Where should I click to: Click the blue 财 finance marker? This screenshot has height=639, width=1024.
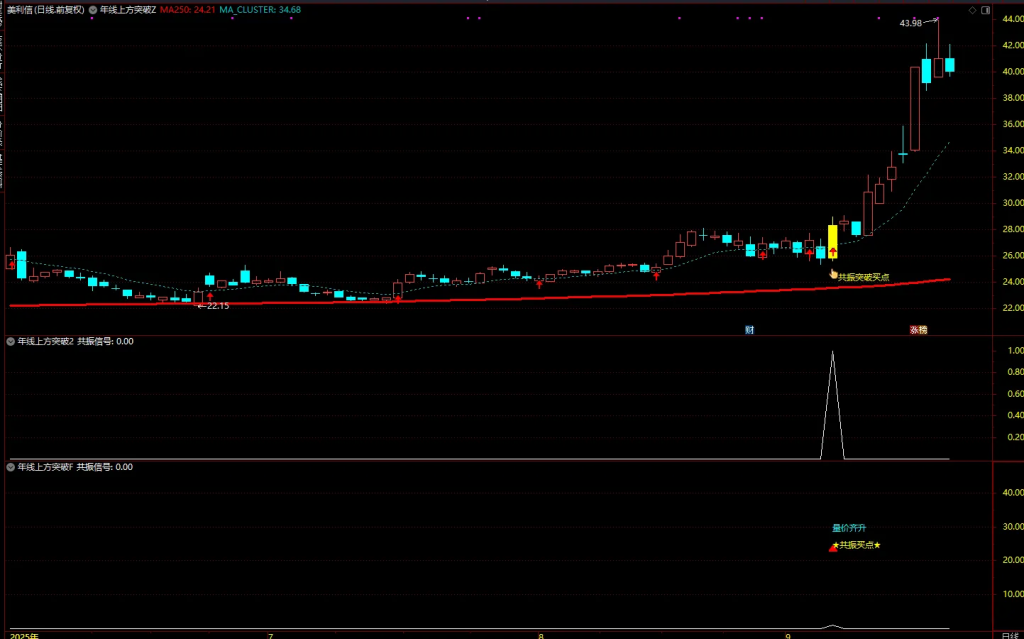[x=749, y=329]
